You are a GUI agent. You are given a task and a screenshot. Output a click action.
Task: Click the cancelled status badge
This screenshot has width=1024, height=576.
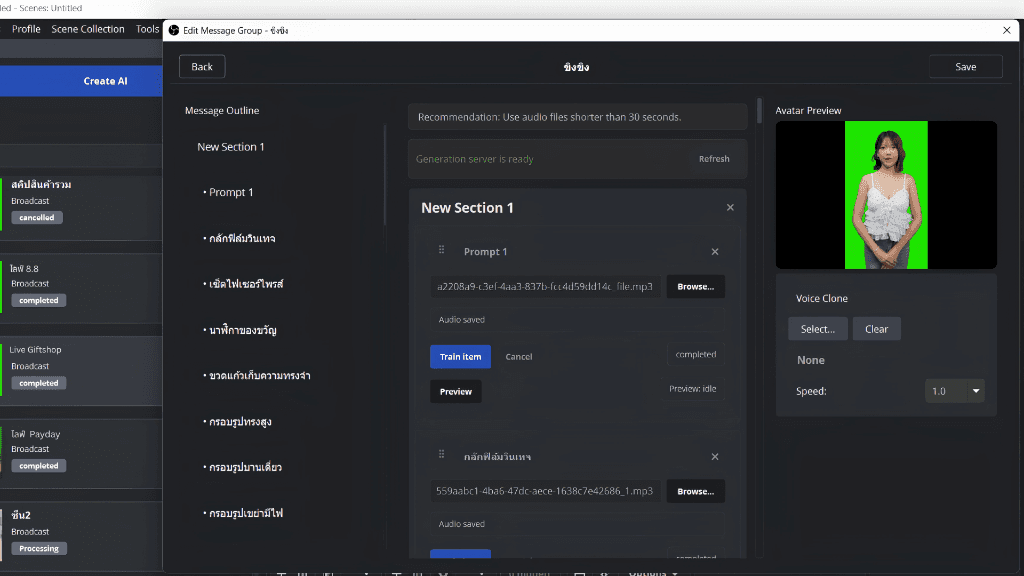pos(37,217)
